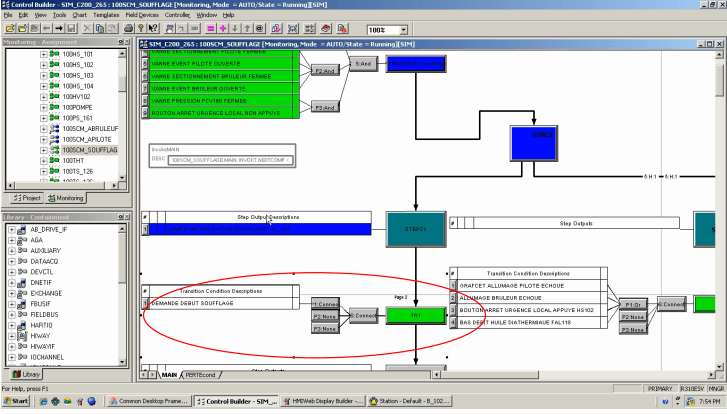Click the toolbar icon right of @ button
Image resolution: width=727 pixels, height=414 pixels.
[x=276, y=29]
